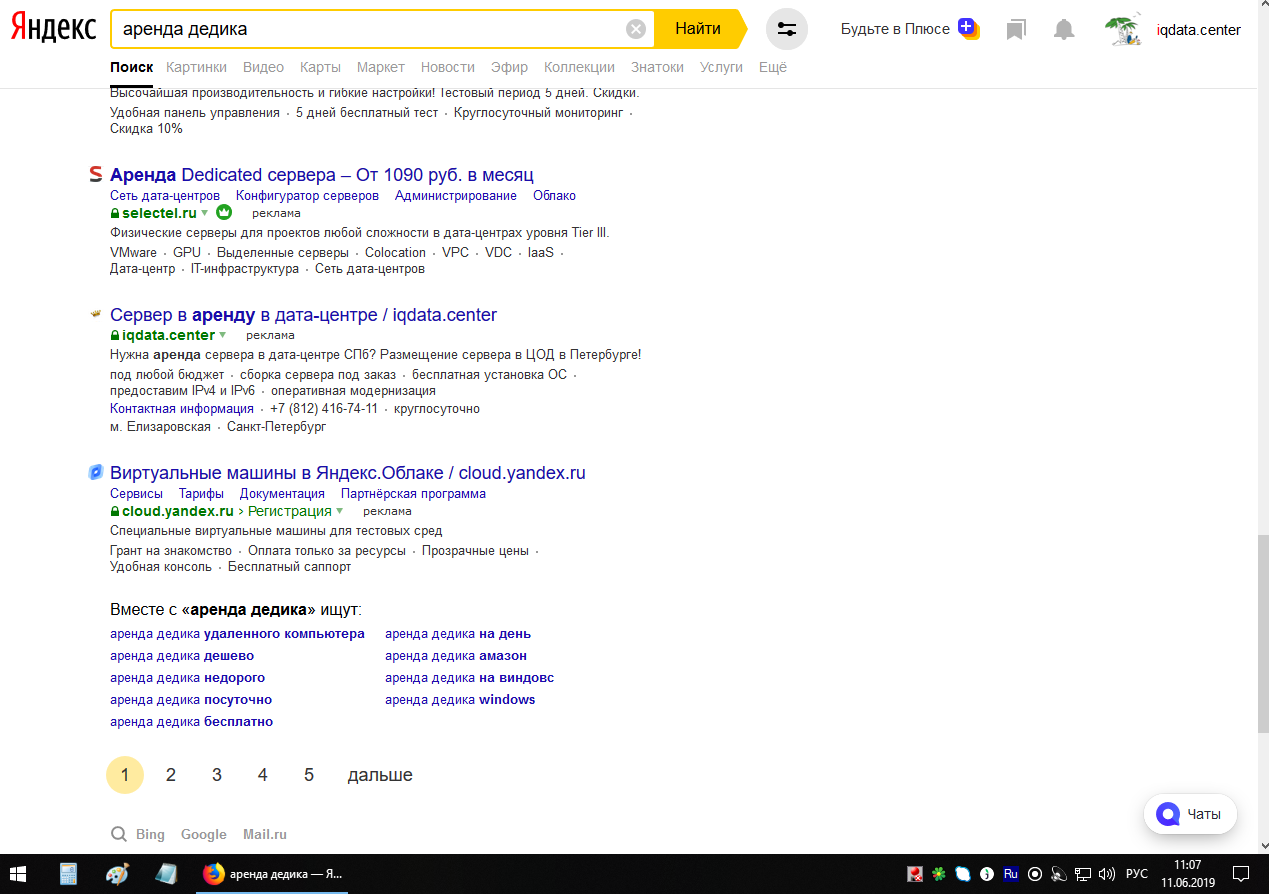
Task: Open Аренда Dedicated сервера result title
Action: pyautogui.click(x=322, y=175)
